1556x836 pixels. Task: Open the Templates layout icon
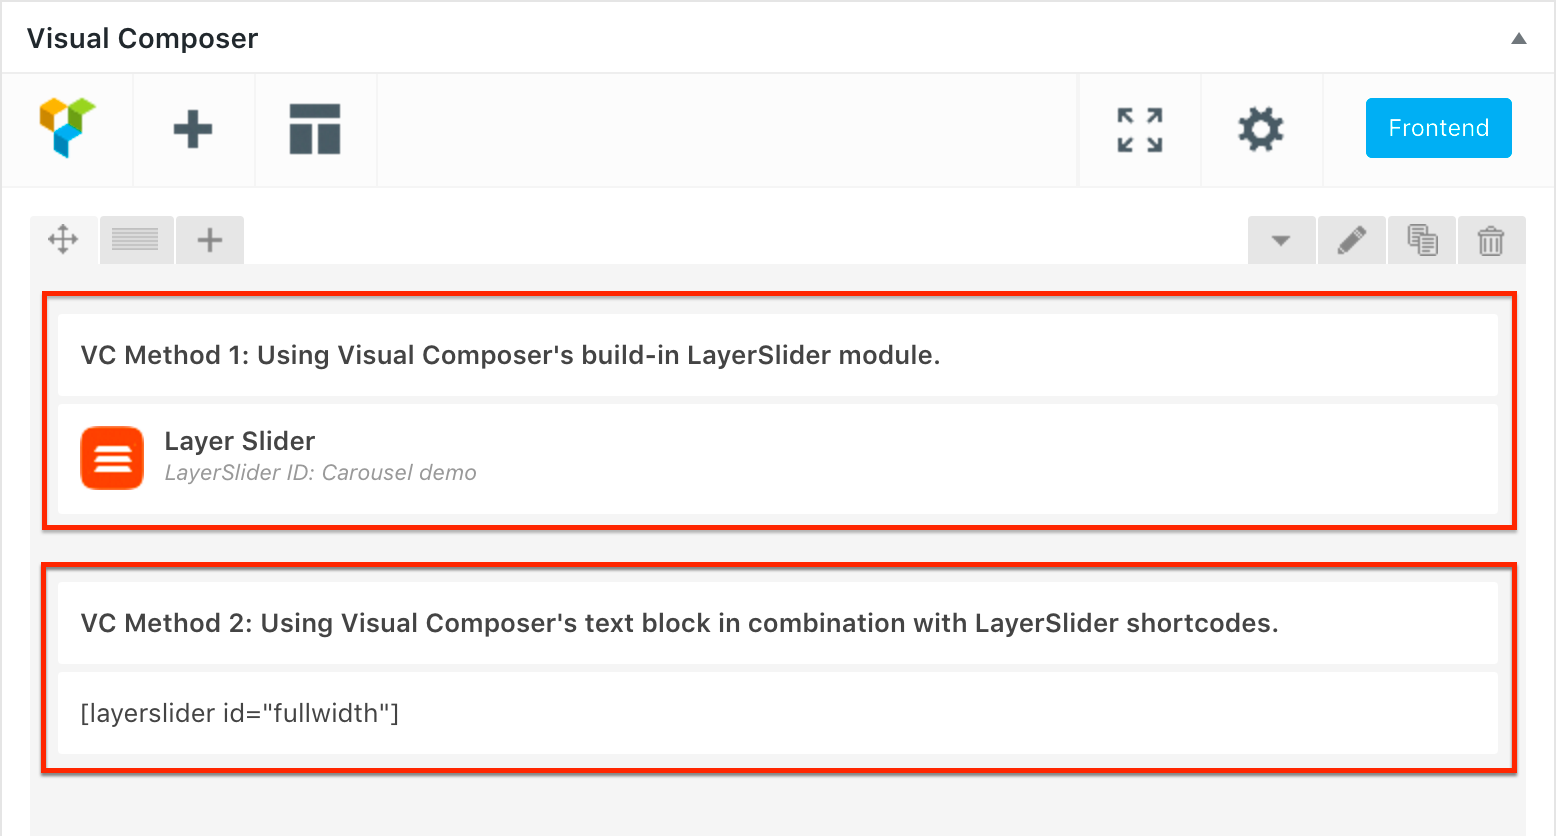click(x=315, y=129)
